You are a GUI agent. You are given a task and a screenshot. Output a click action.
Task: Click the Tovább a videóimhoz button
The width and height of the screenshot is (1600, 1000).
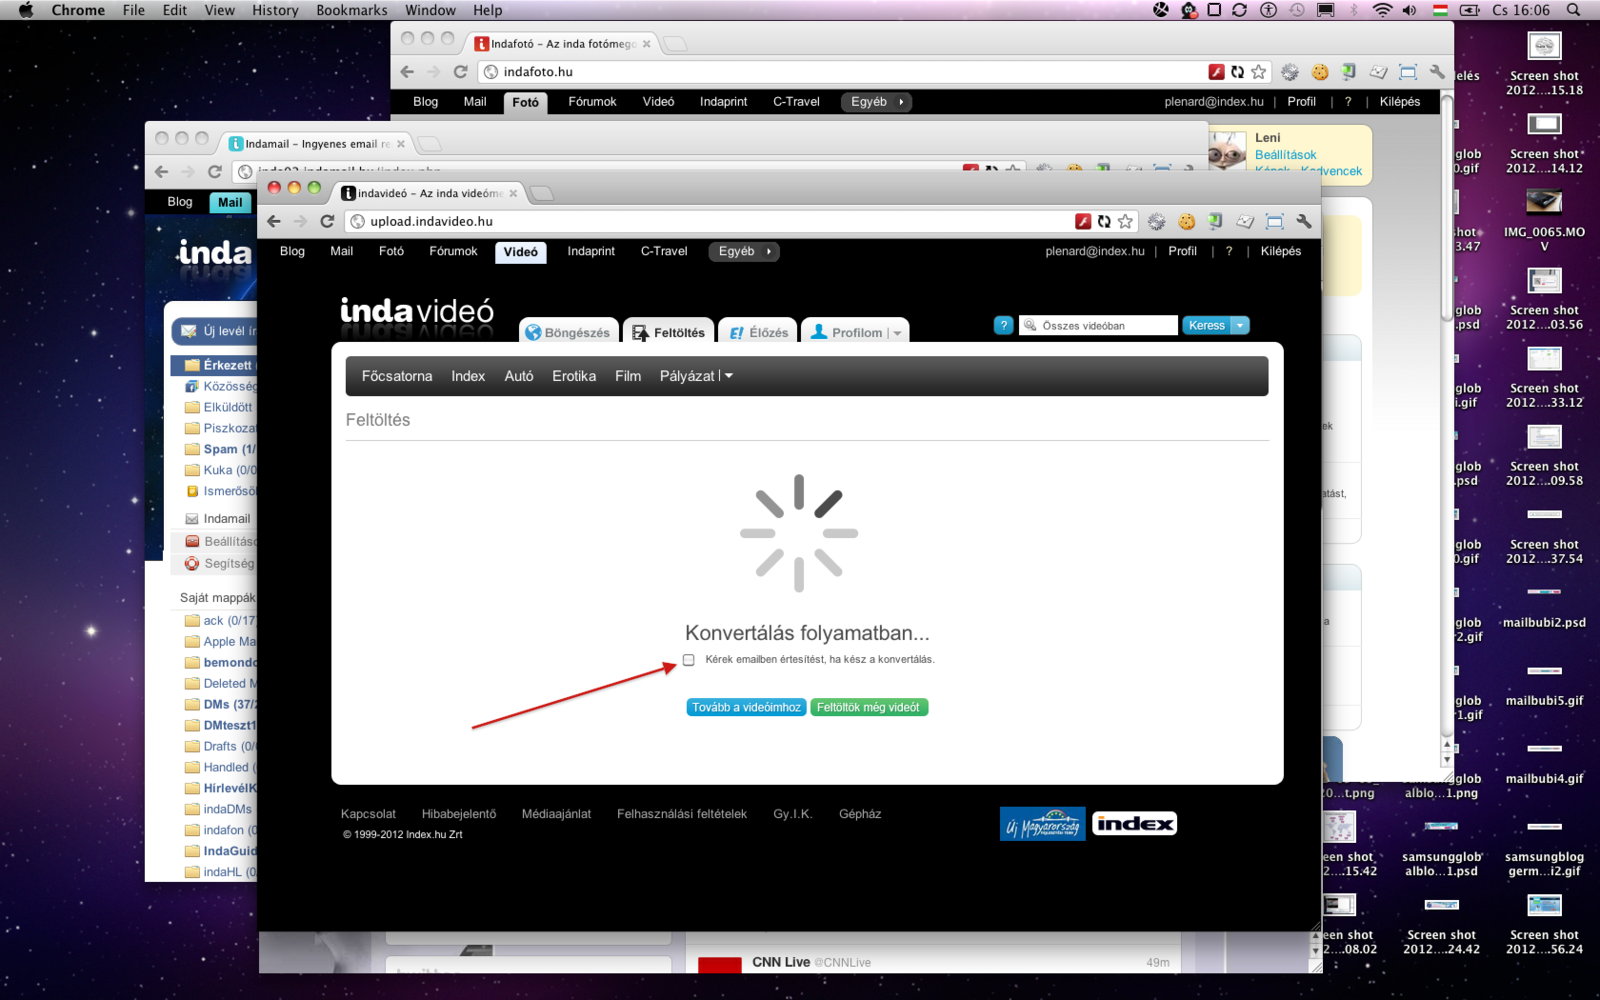747,707
